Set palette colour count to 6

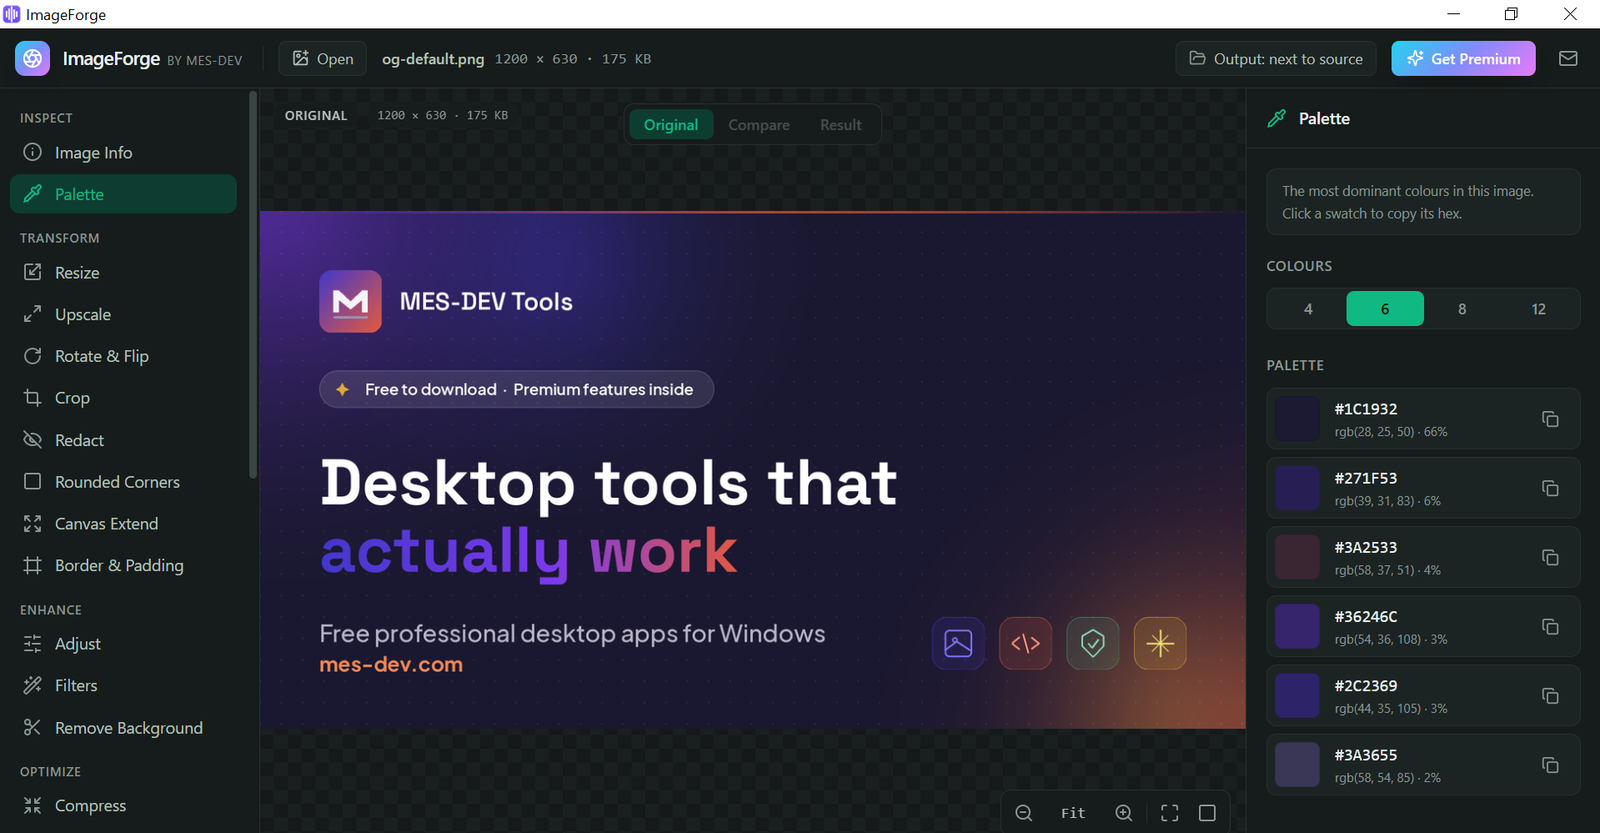tap(1385, 309)
